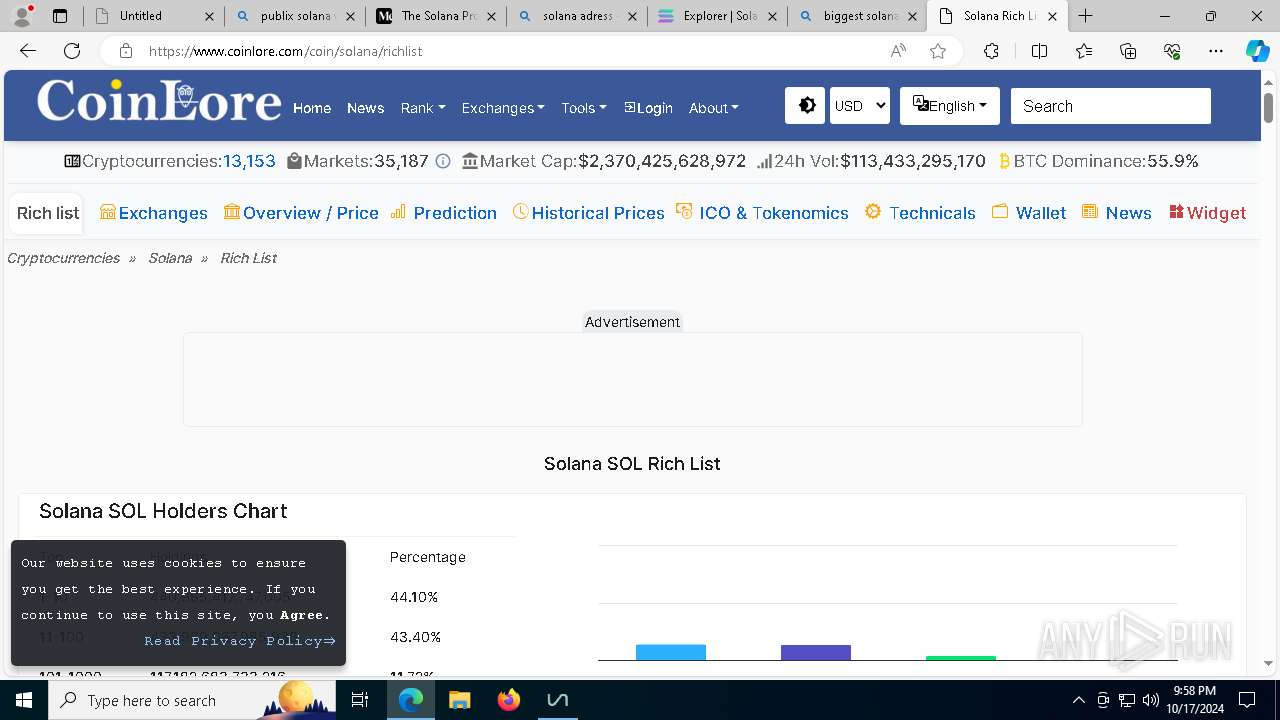Open Task View on taskbar
Viewport: 1280px width, 720px height.
(361, 700)
